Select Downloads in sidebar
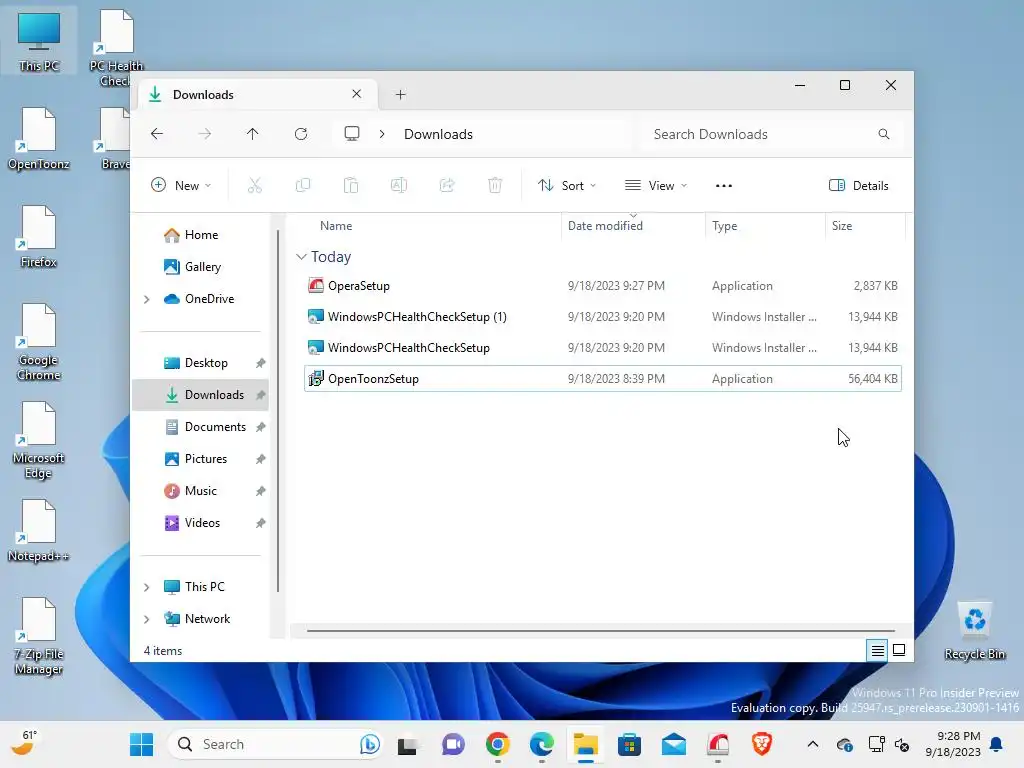This screenshot has height=768, width=1024. tap(200, 395)
